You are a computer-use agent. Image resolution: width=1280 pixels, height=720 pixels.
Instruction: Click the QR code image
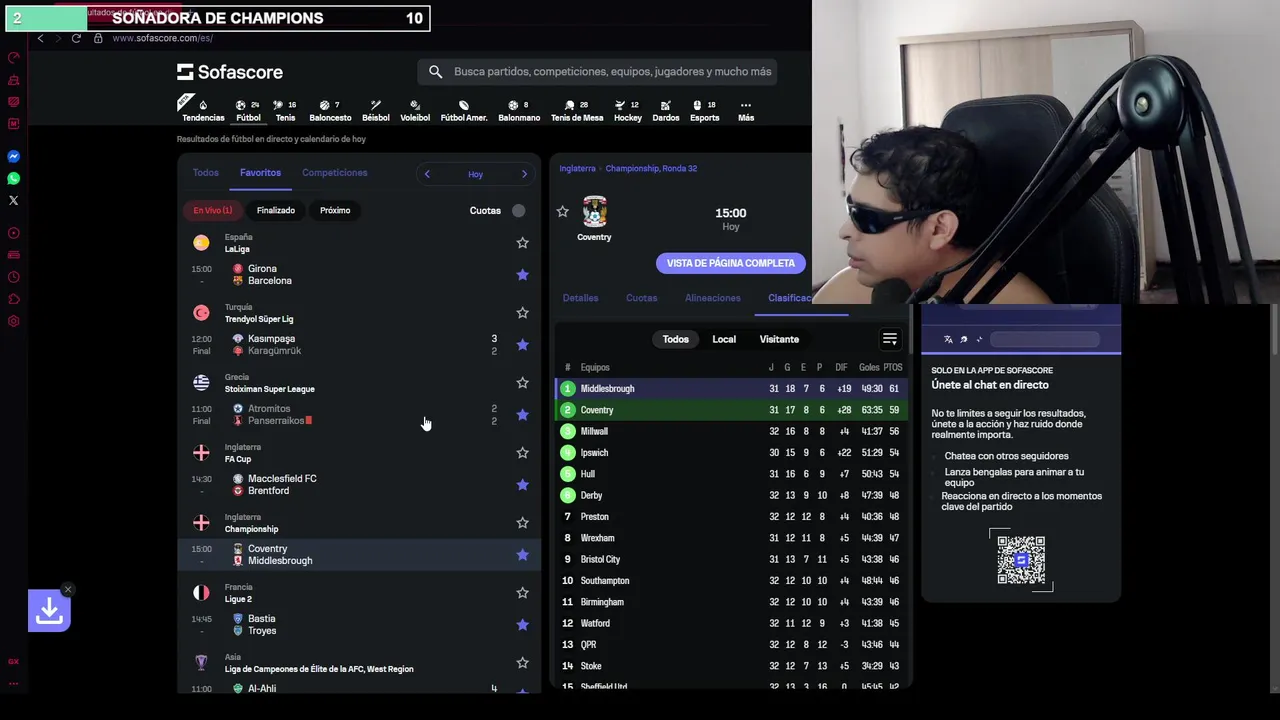(x=1021, y=560)
